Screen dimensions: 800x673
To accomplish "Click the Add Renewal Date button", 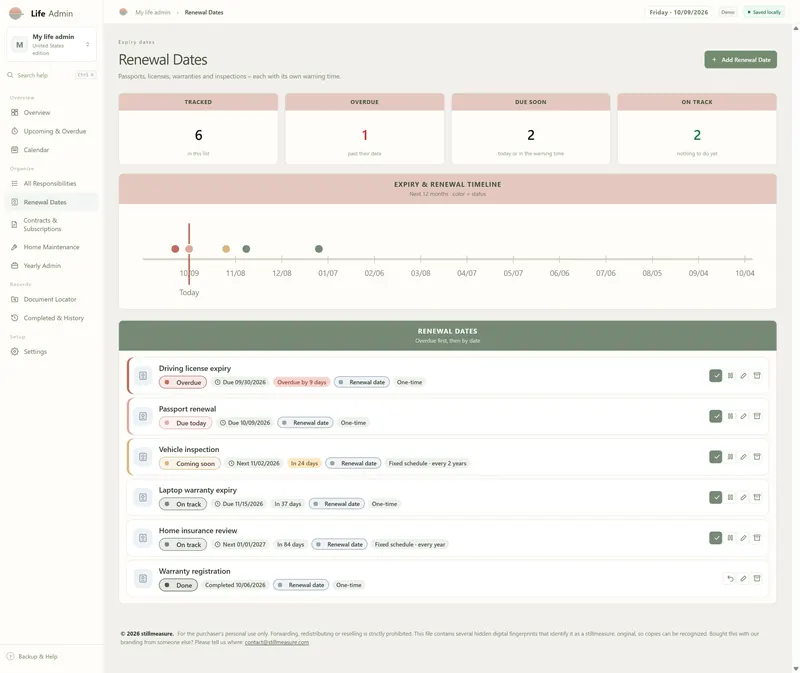I will tap(741, 60).
